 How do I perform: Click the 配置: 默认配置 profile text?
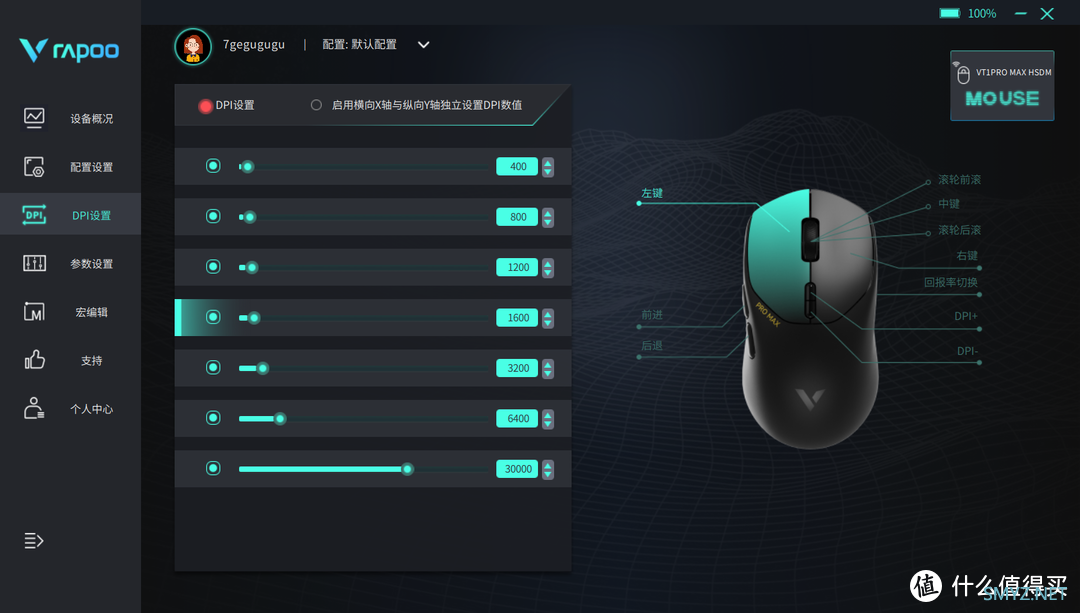tap(360, 45)
